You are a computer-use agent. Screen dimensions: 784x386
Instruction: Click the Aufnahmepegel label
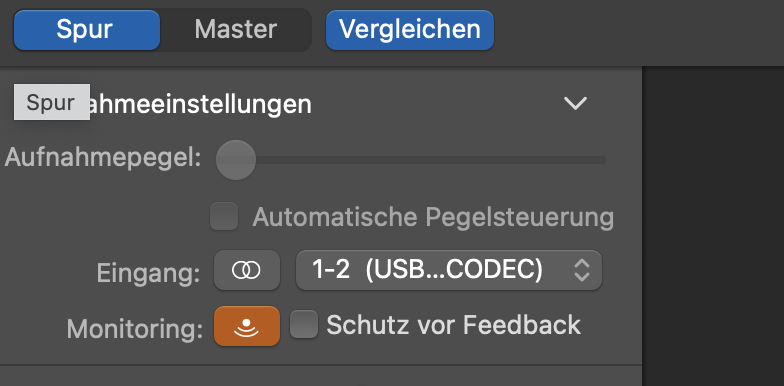pos(103,159)
